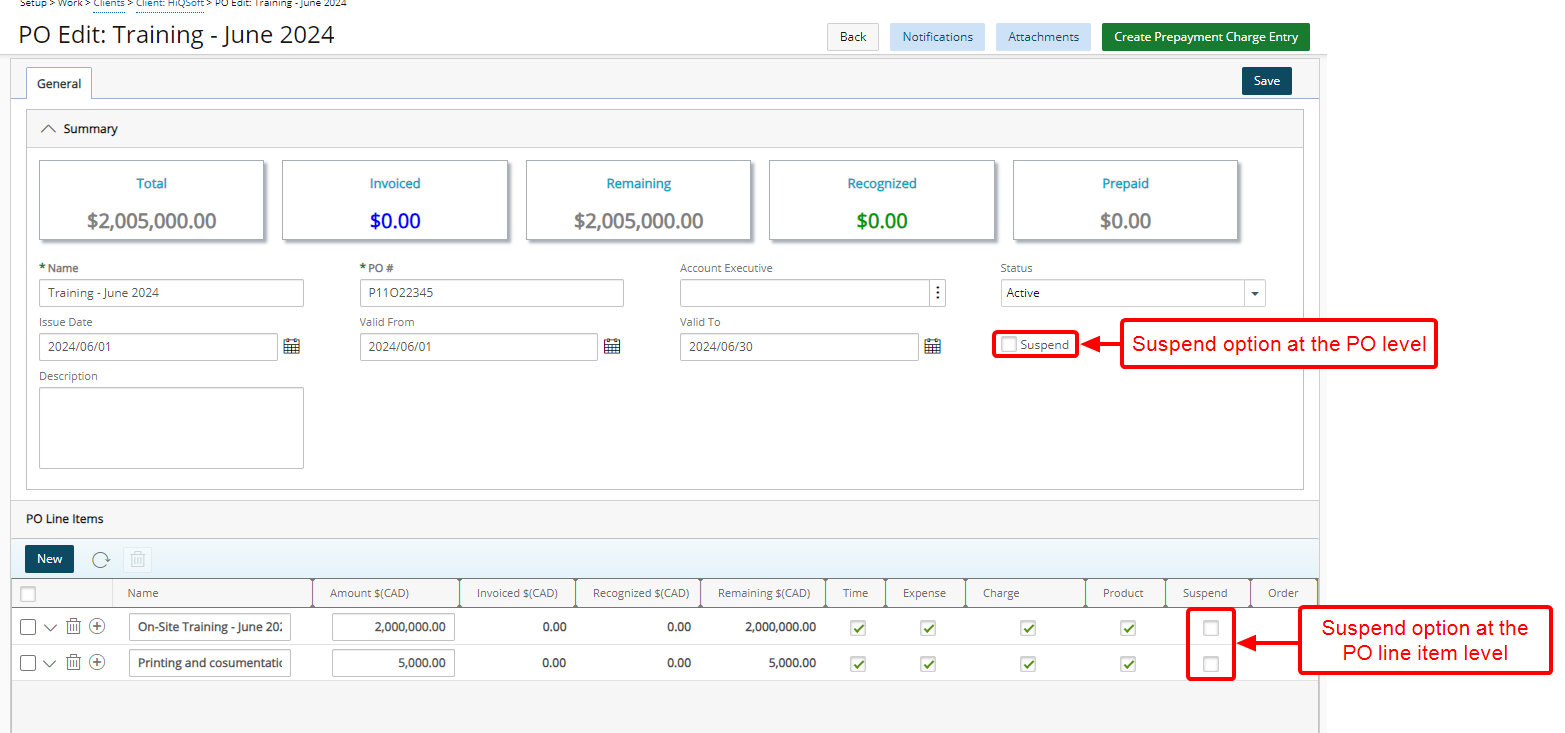Click the Total summary card
The image size is (1565, 733).
coord(152,200)
